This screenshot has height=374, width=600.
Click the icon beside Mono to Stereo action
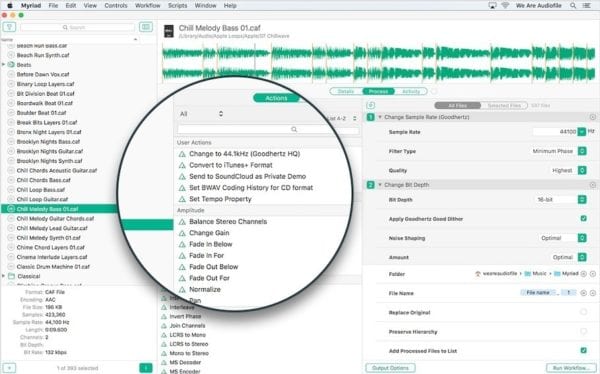164,353
